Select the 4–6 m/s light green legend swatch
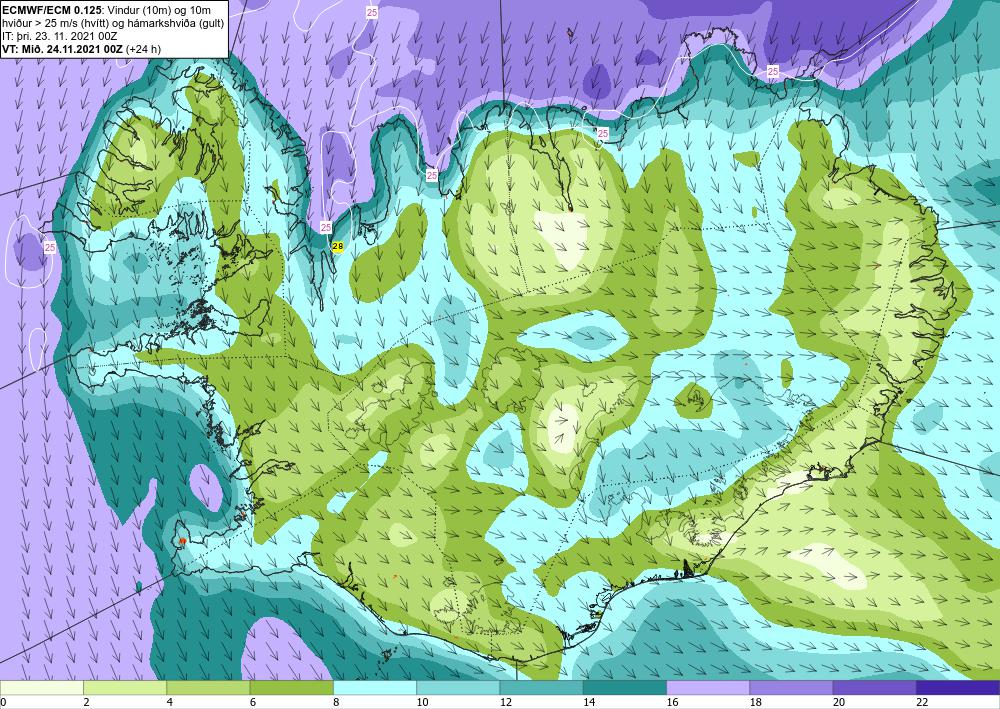 (x=208, y=688)
